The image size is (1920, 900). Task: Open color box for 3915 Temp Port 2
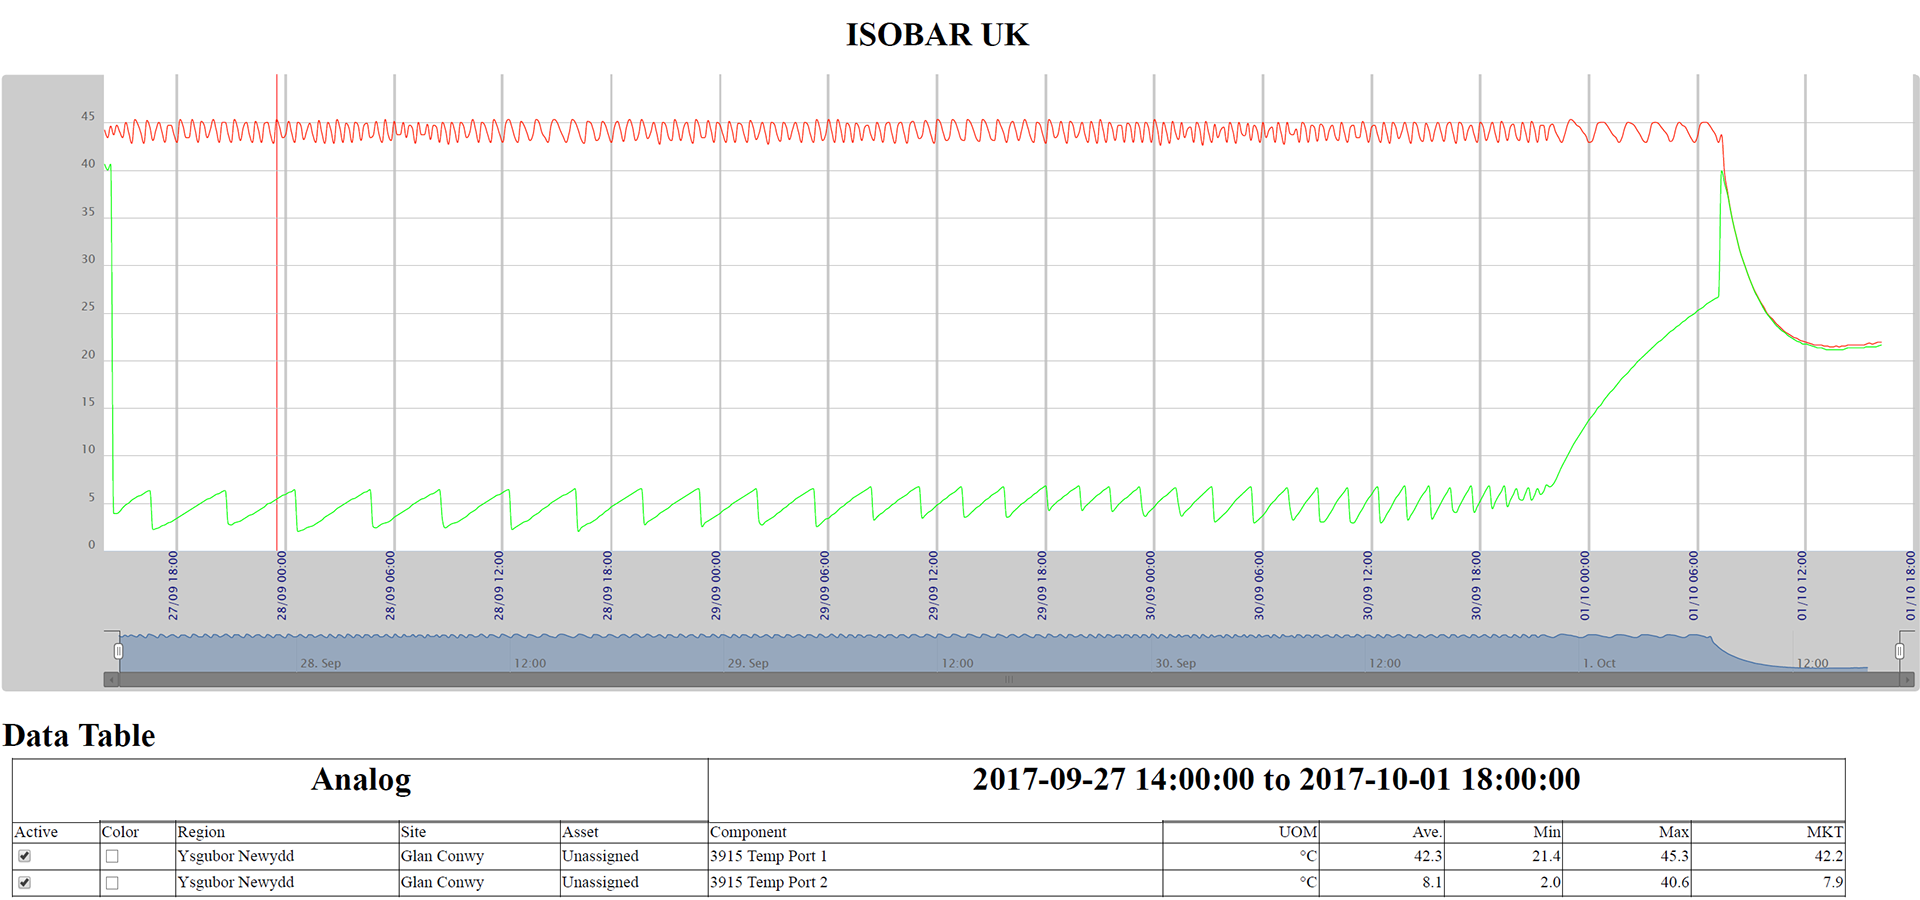pyautogui.click(x=112, y=883)
